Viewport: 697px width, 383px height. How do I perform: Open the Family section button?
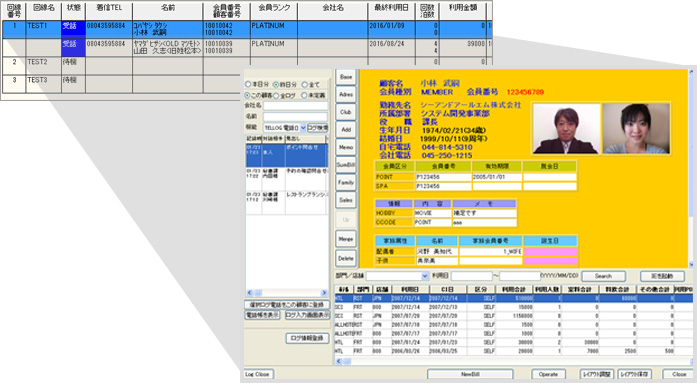(346, 182)
